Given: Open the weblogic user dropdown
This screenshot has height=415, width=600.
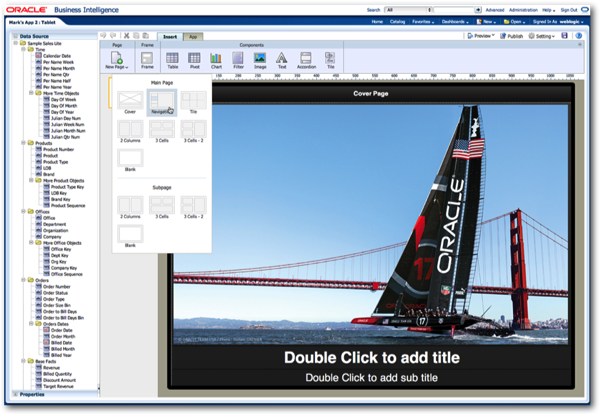Looking at the screenshot, I should (571, 22).
